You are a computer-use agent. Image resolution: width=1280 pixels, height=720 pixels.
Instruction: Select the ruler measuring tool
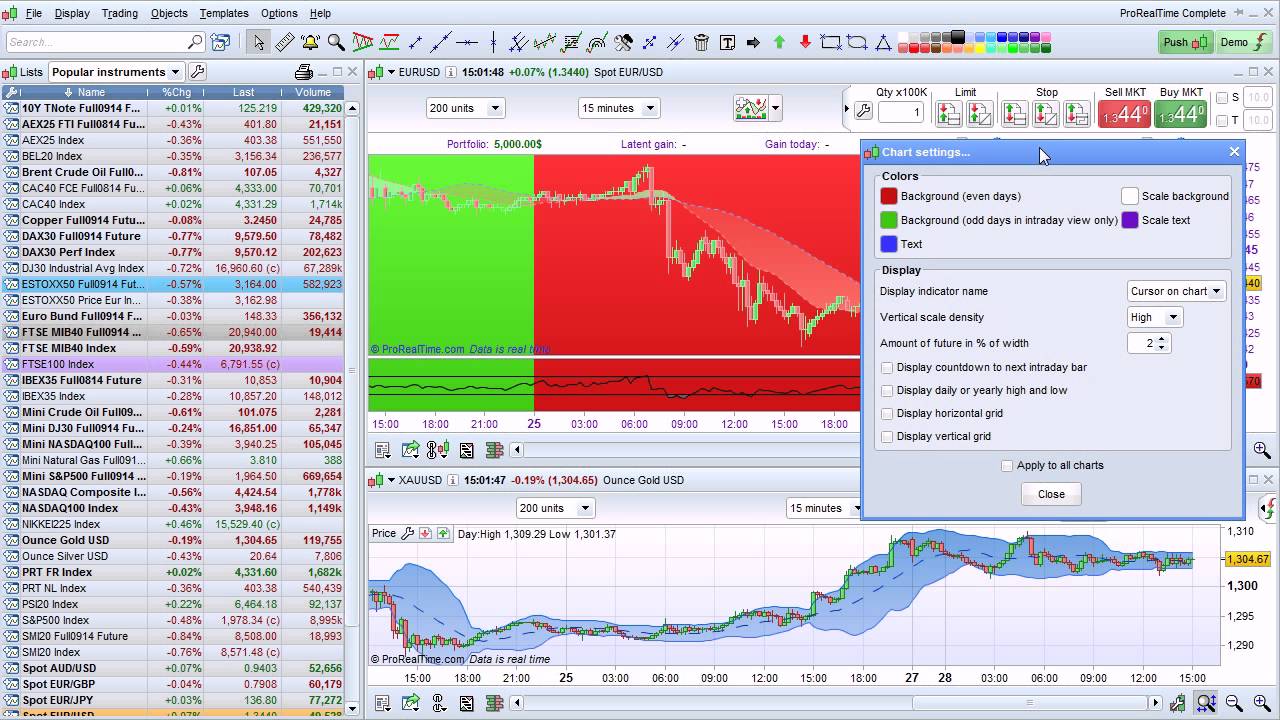pyautogui.click(x=284, y=42)
